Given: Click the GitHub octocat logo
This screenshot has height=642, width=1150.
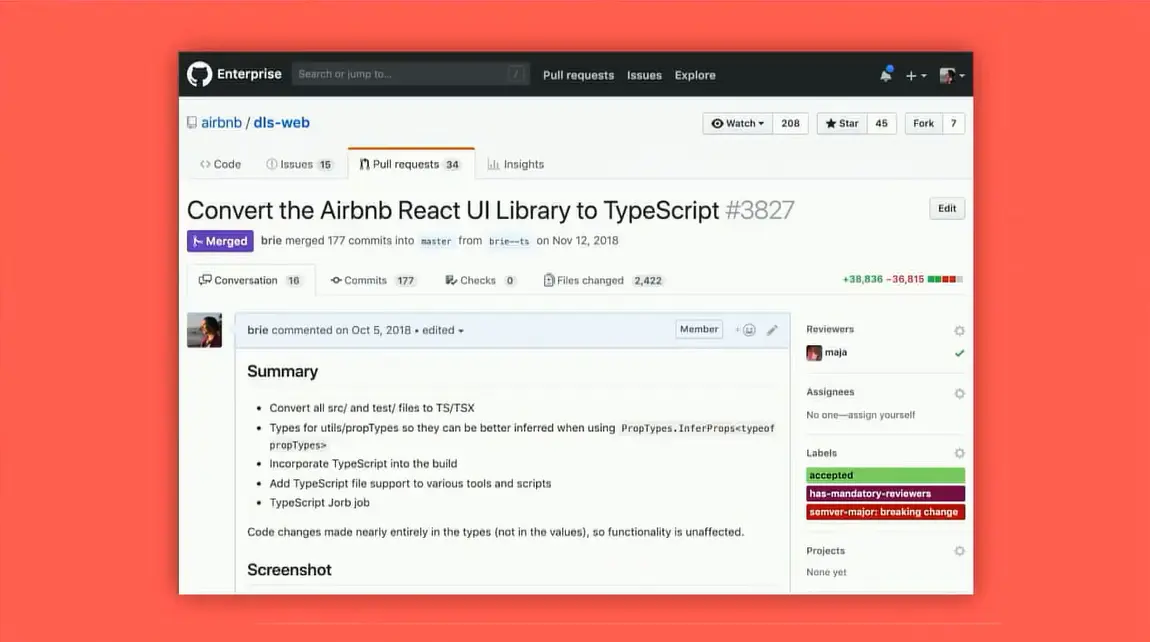Looking at the screenshot, I should [199, 74].
